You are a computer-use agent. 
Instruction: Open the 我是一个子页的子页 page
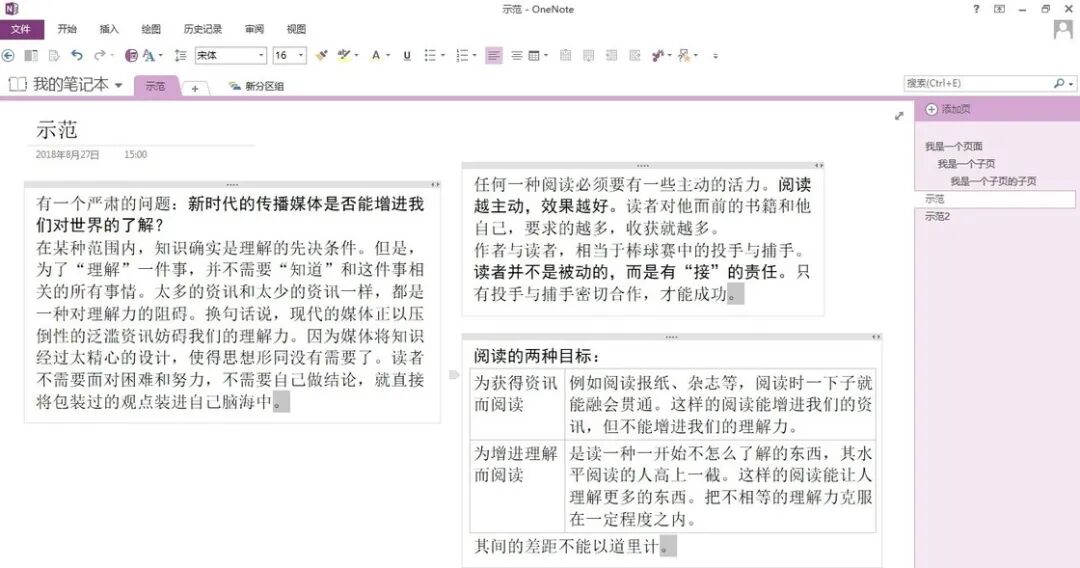click(993, 181)
